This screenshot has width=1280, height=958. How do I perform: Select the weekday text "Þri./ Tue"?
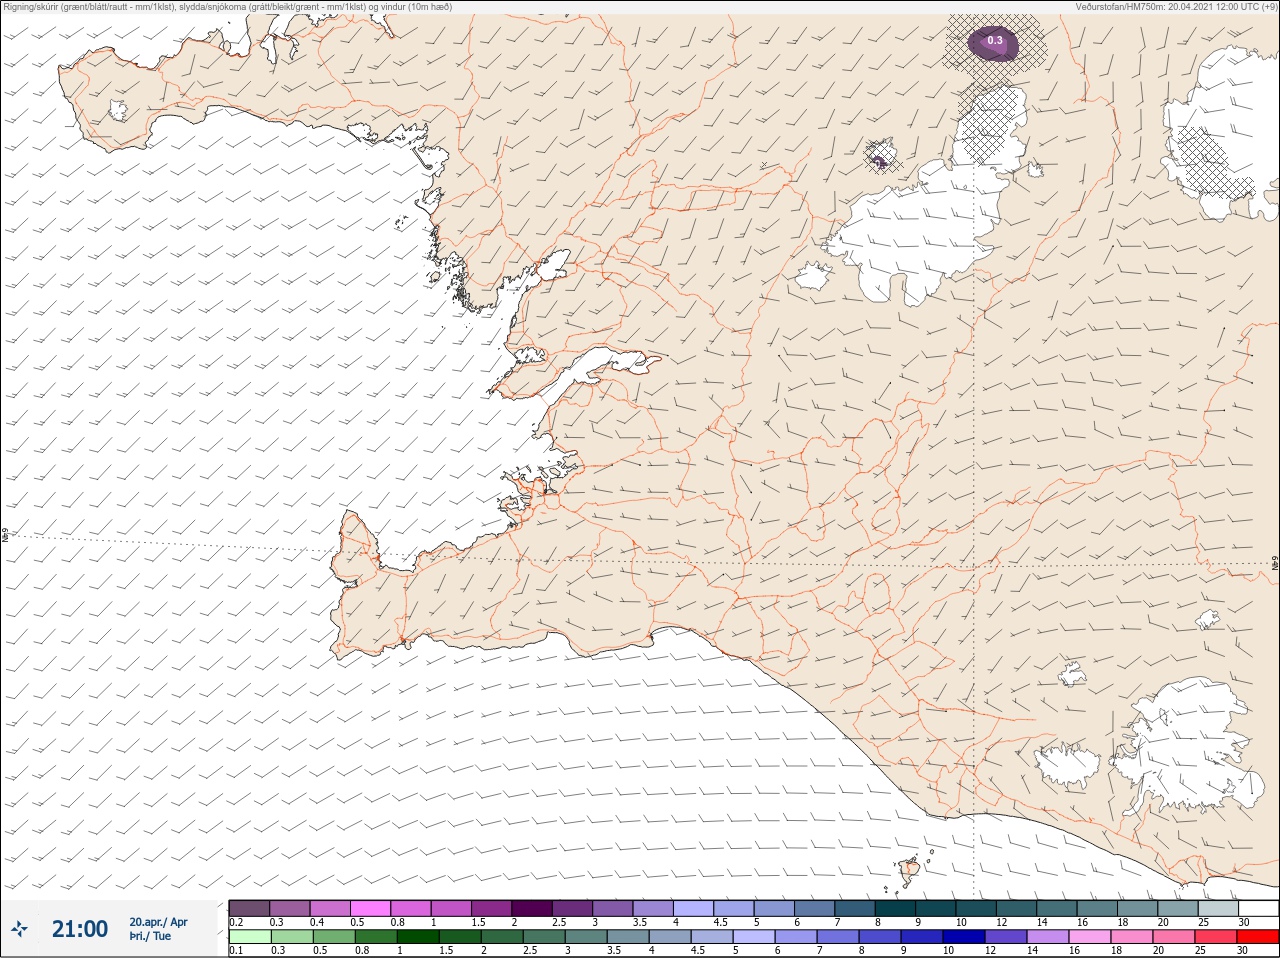(x=150, y=936)
